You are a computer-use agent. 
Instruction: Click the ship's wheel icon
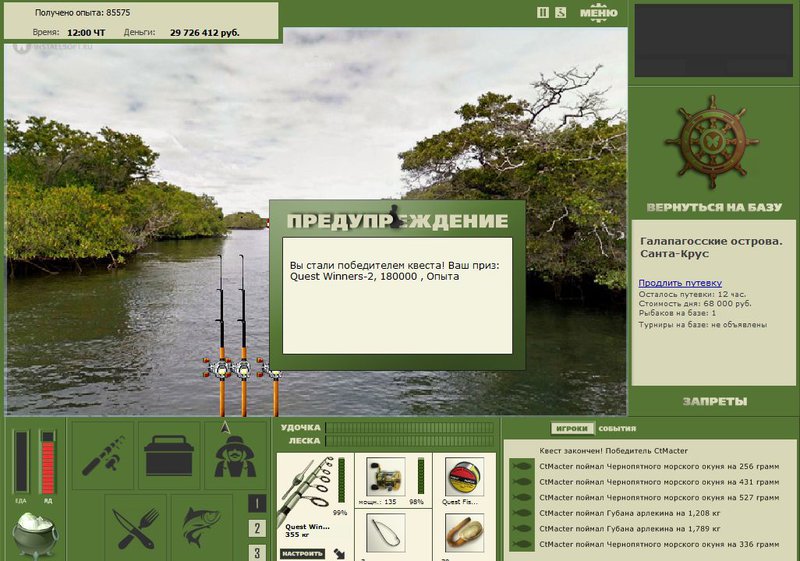tap(711, 142)
